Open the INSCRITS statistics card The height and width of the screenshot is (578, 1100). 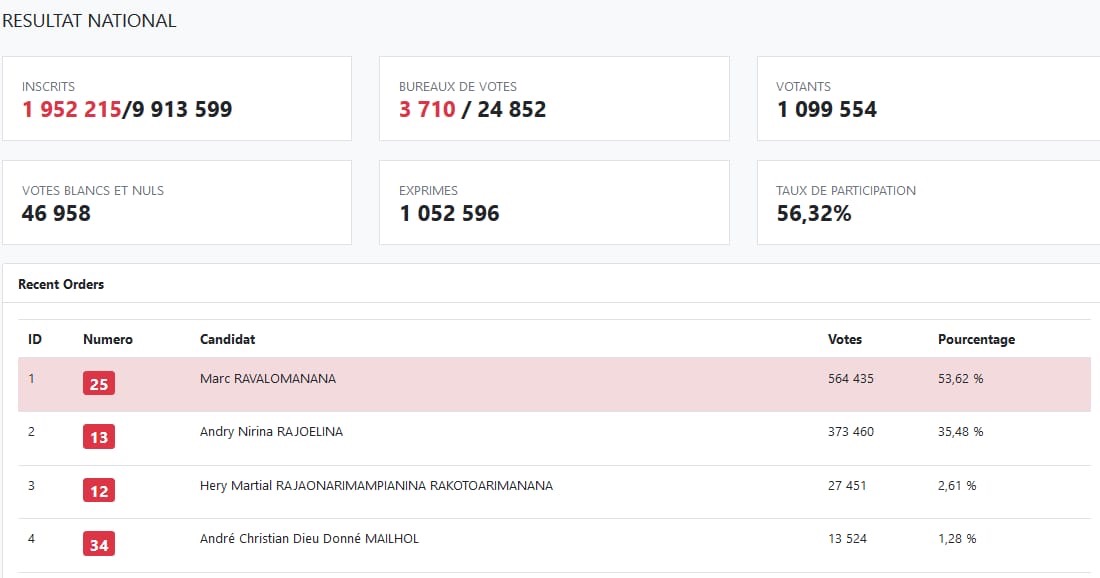[177, 99]
